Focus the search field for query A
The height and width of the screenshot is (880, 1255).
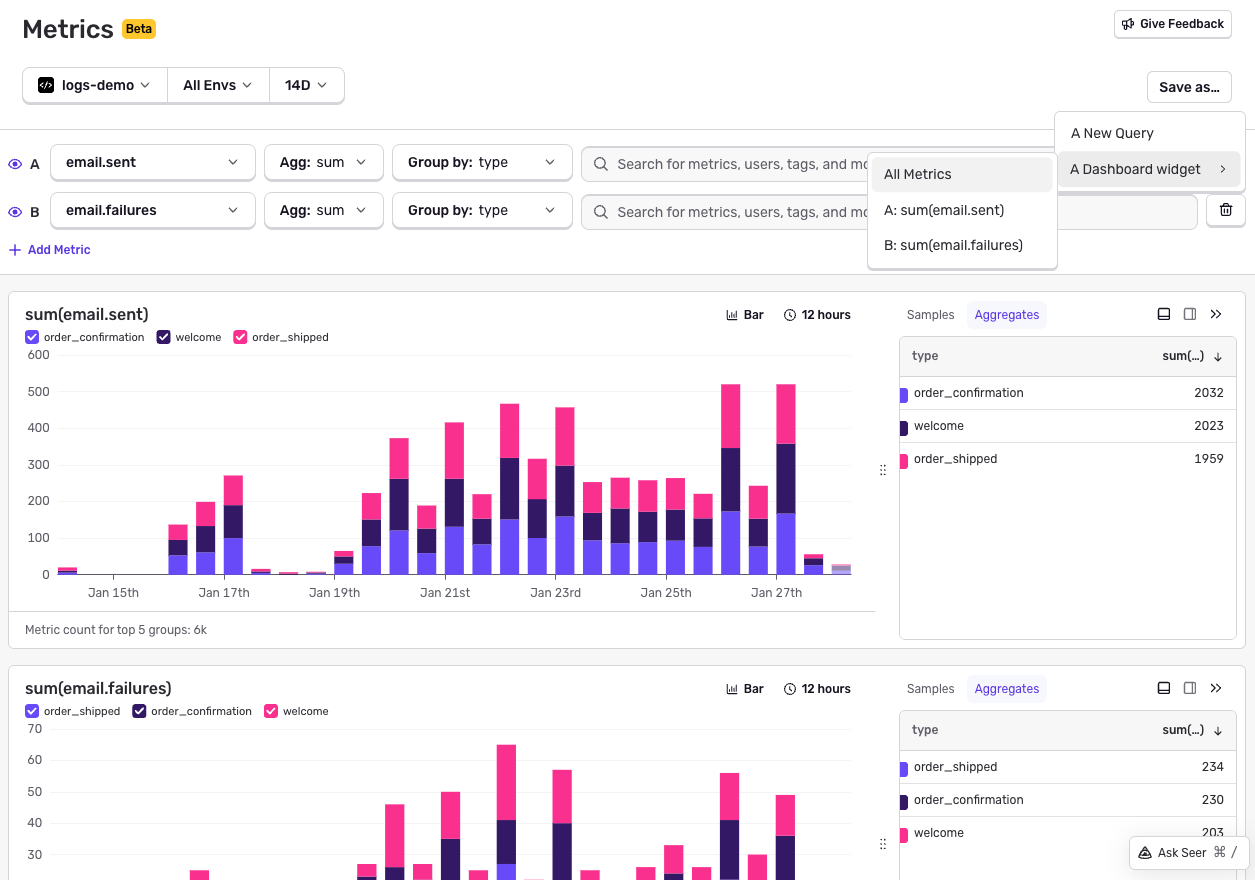coord(725,164)
